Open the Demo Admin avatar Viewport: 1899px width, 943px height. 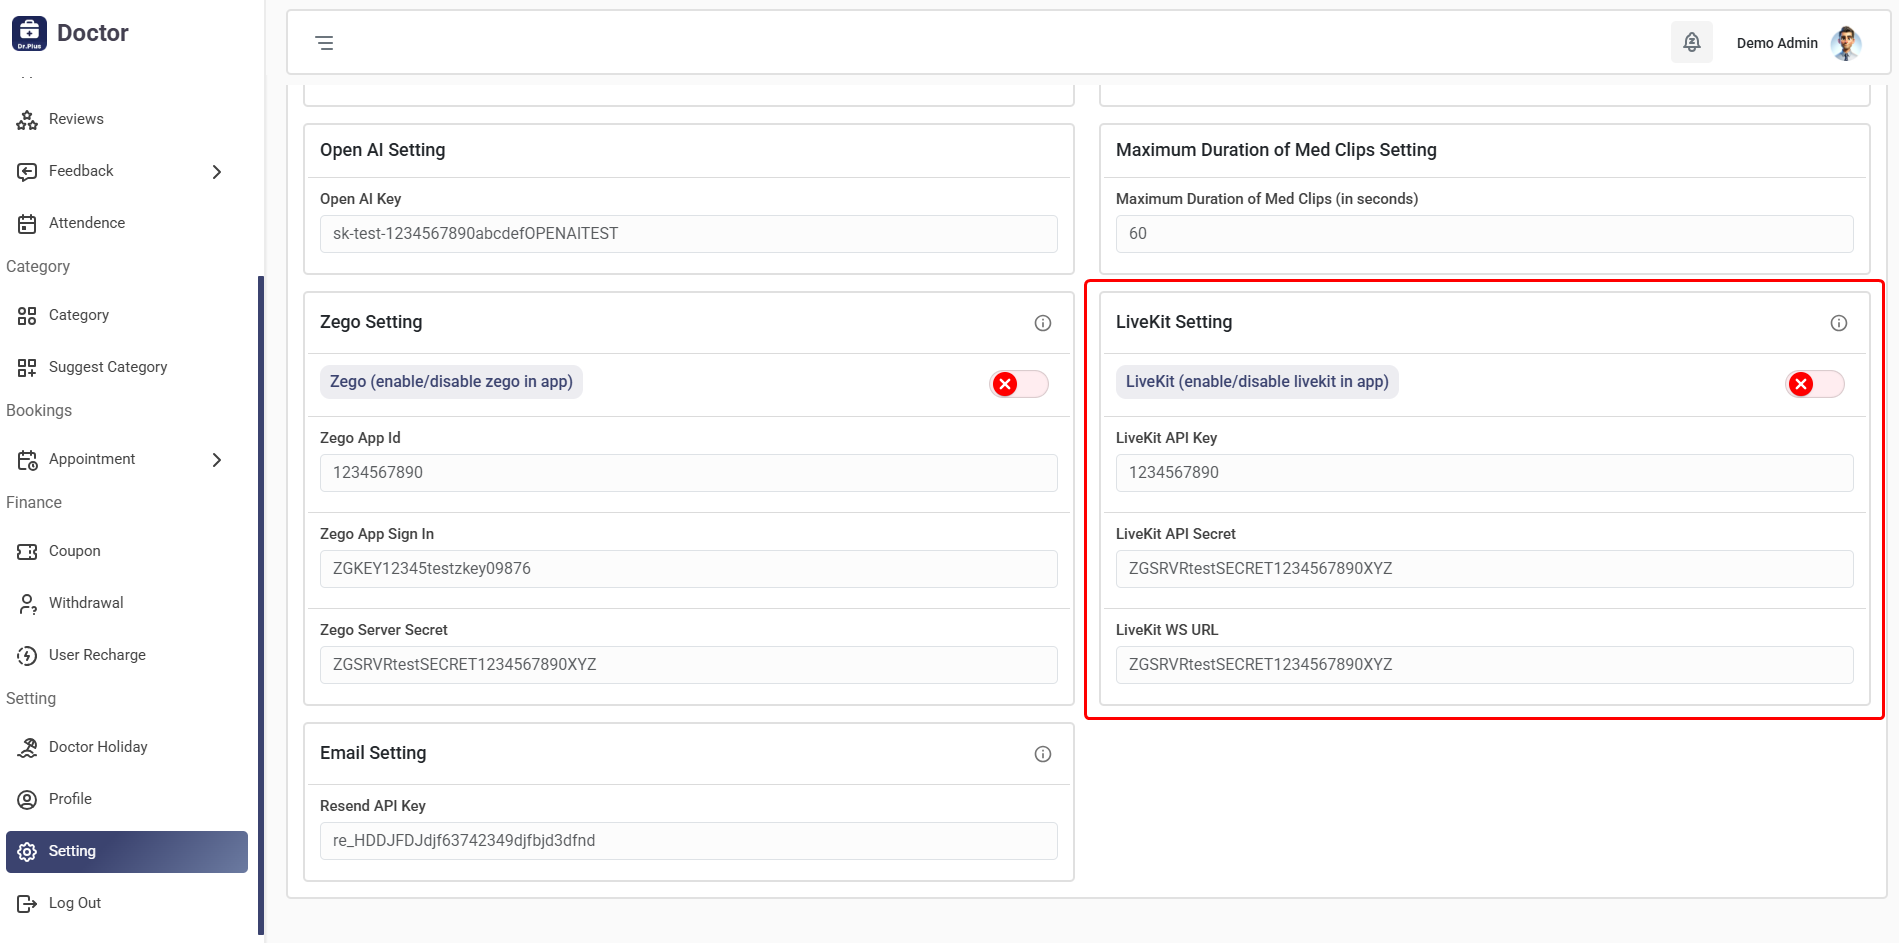pyautogui.click(x=1845, y=43)
